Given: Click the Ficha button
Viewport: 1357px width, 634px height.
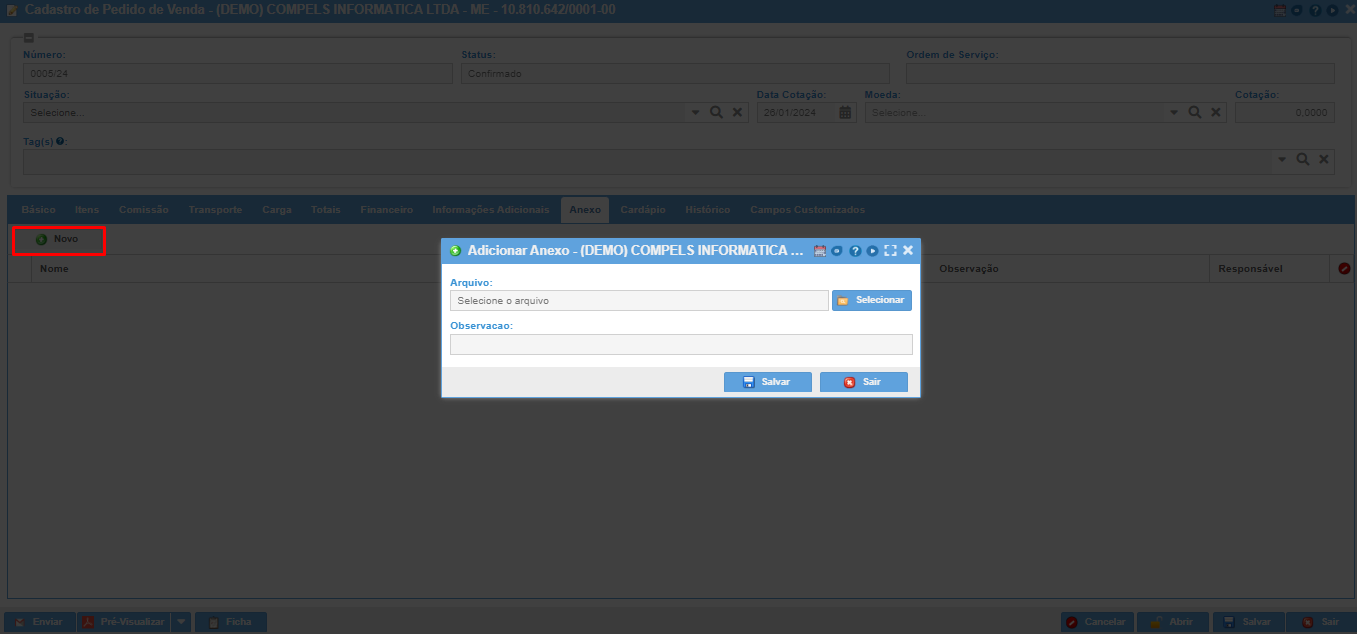Looking at the screenshot, I should tap(231, 622).
